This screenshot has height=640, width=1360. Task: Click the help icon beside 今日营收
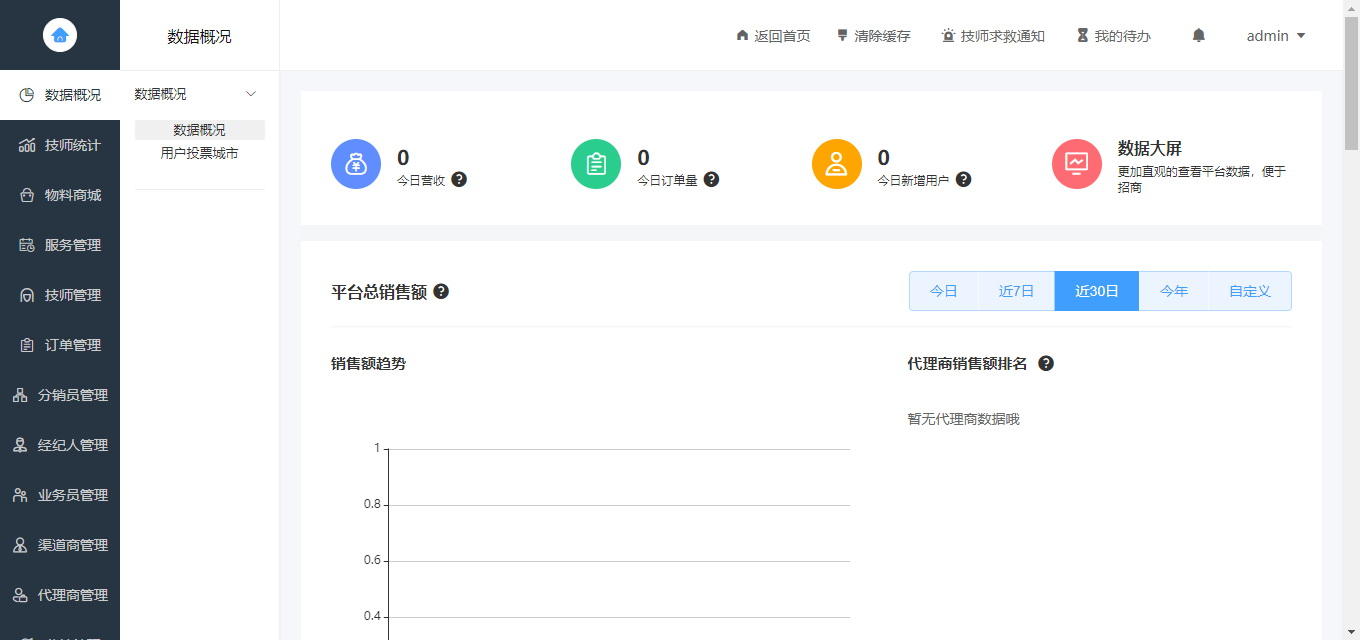coord(459,179)
